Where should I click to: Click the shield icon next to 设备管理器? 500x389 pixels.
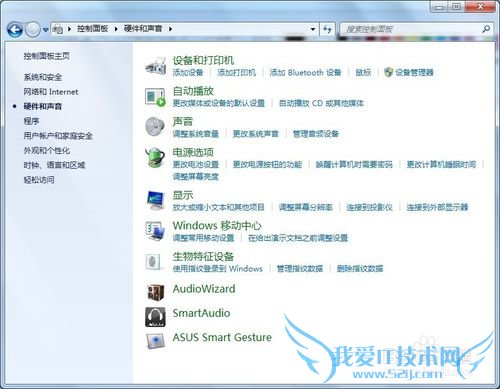[x=388, y=72]
